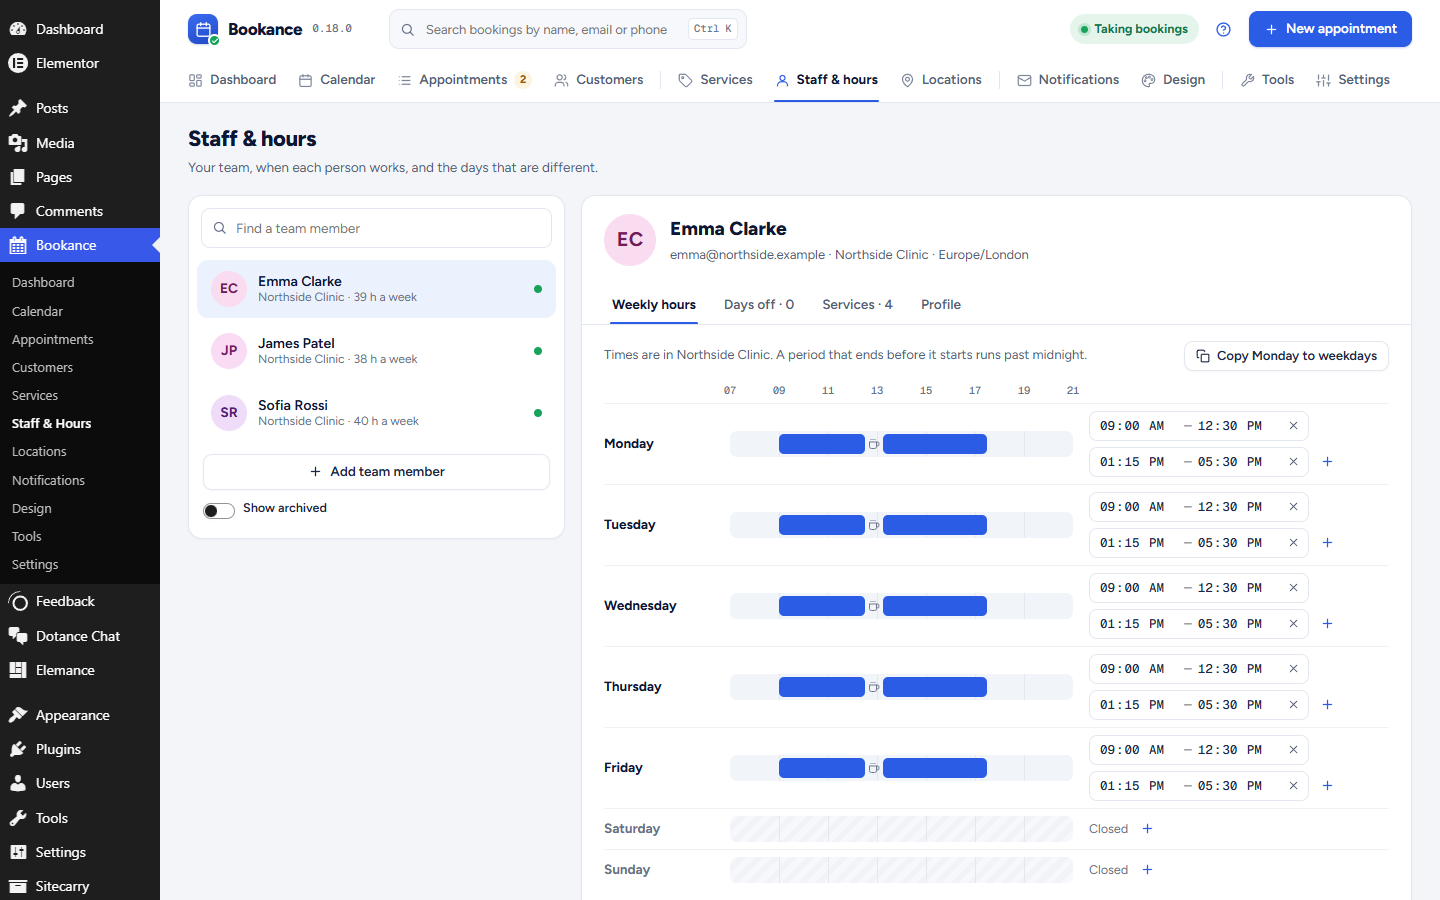
Task: Add another period to Thursday
Action: [1327, 705]
